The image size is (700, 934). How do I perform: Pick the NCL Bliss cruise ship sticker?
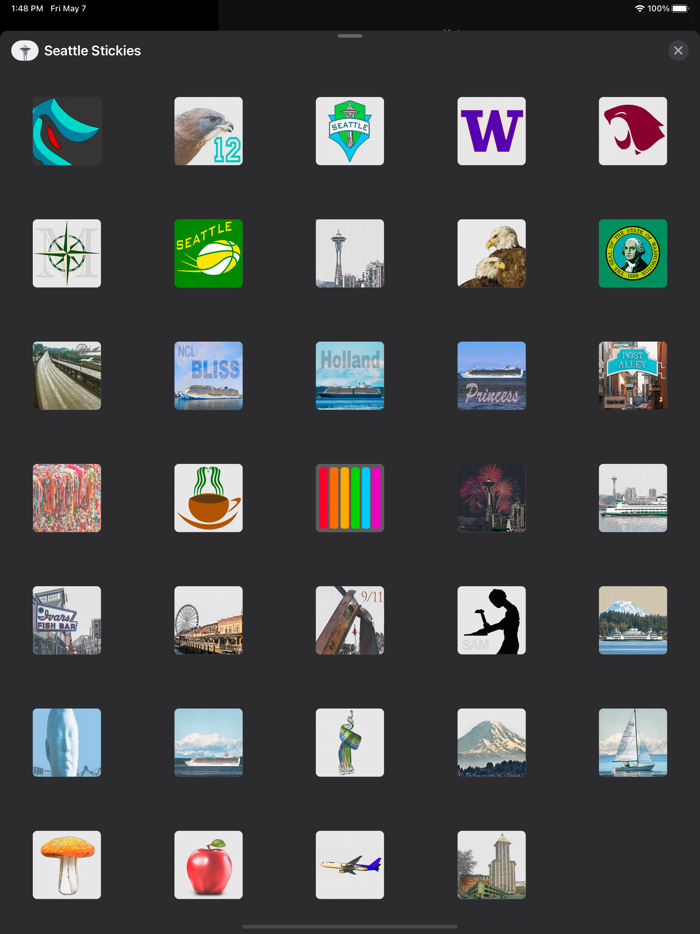coord(209,376)
